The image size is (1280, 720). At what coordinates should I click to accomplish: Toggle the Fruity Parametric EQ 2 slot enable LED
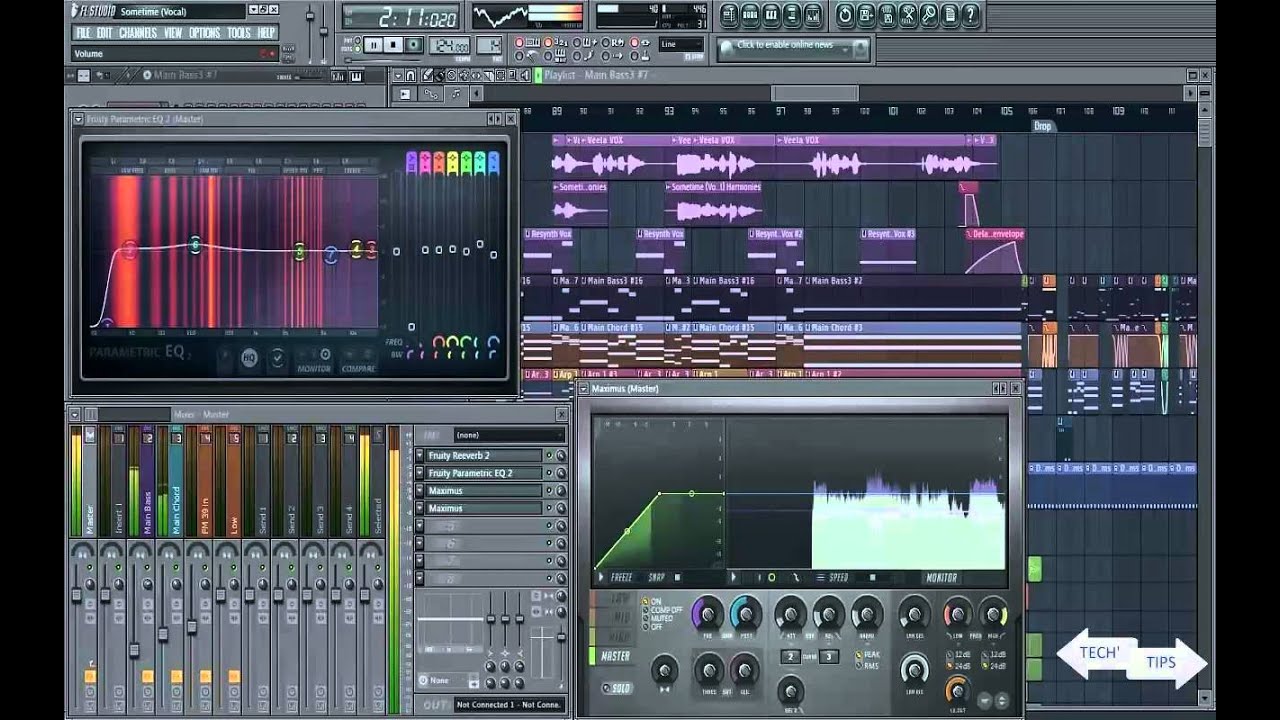coord(549,473)
